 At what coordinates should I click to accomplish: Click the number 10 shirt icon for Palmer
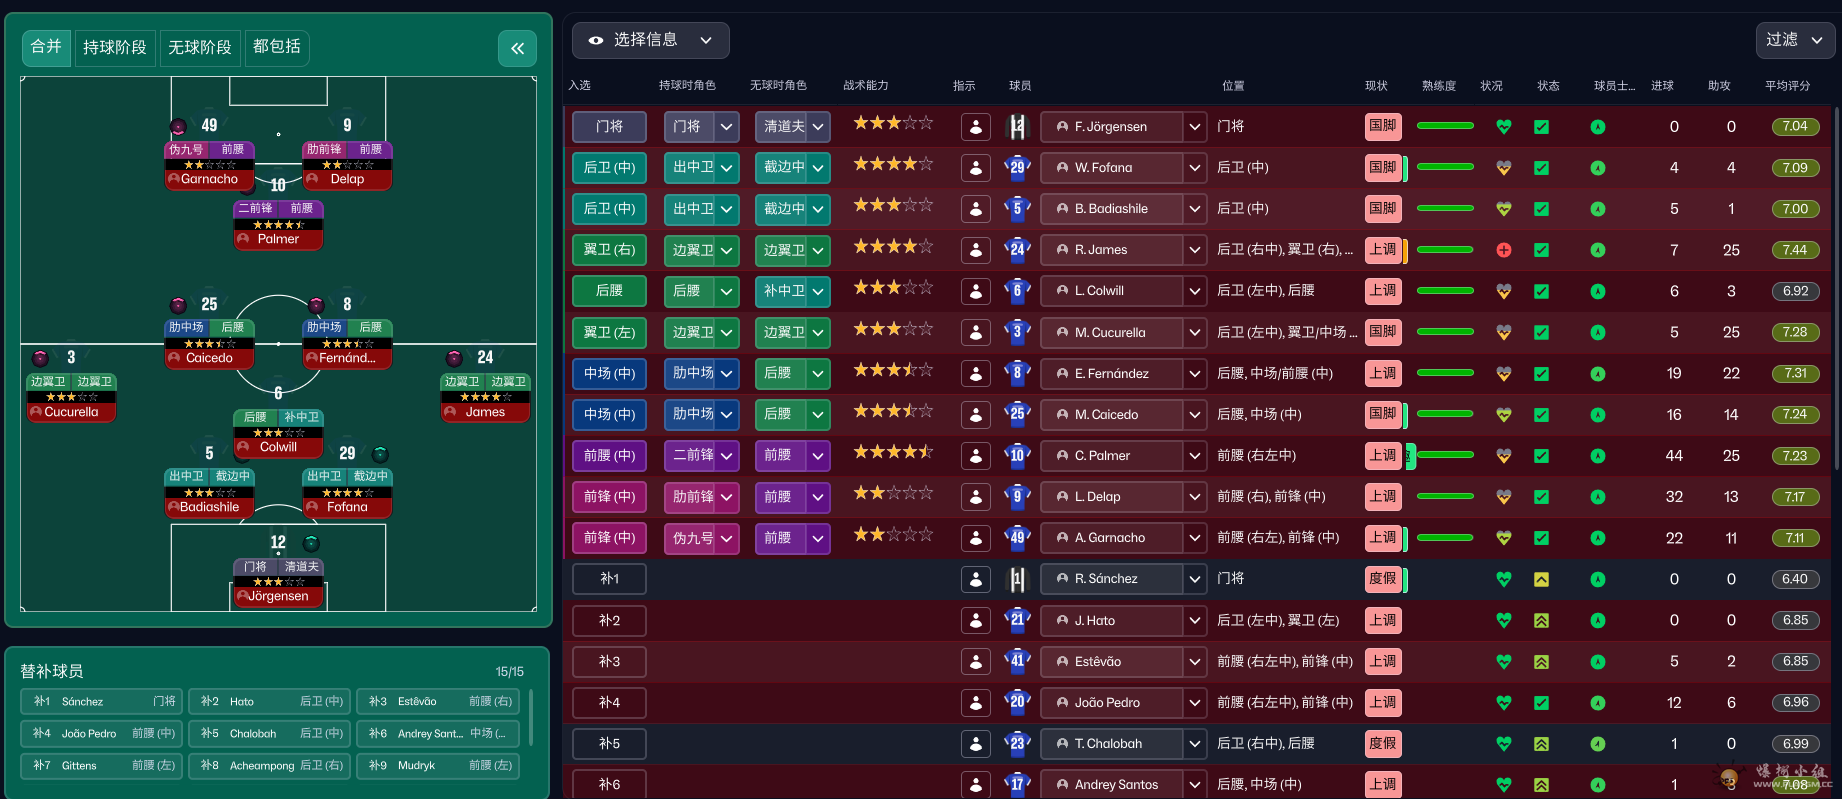(x=1017, y=456)
